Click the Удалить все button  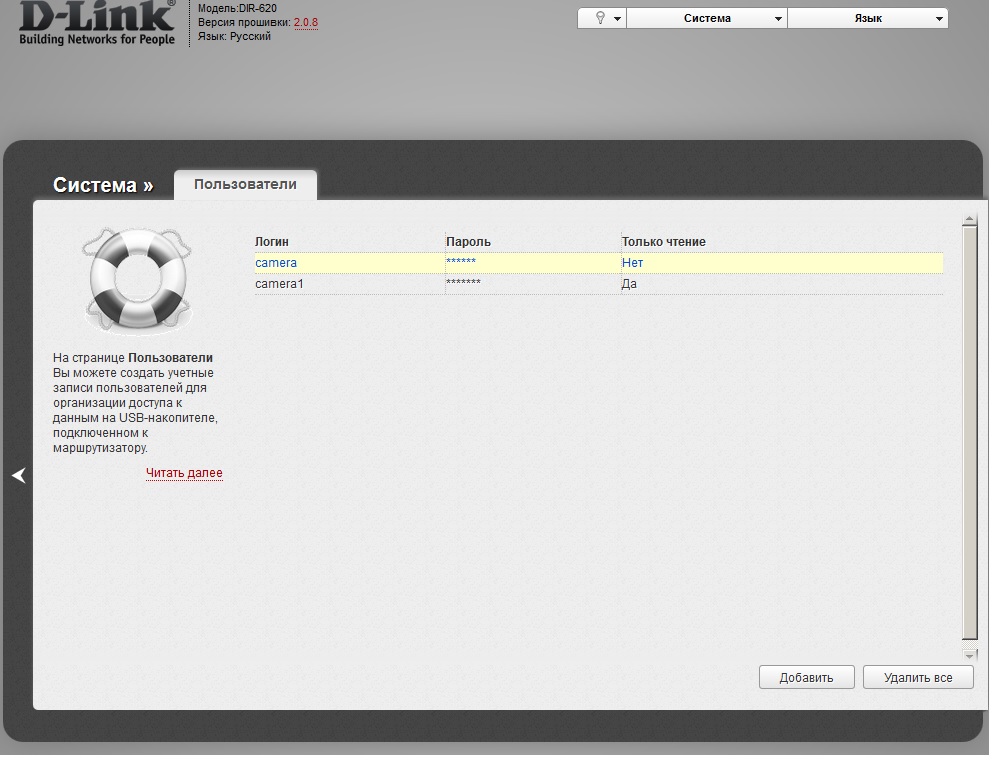918,677
